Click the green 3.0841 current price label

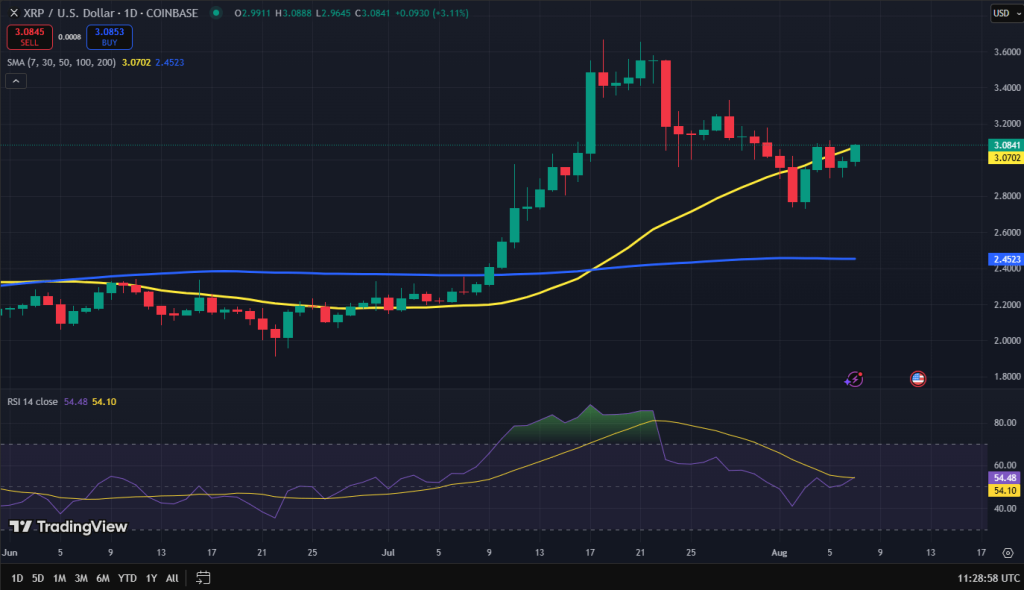pyautogui.click(x=1006, y=145)
